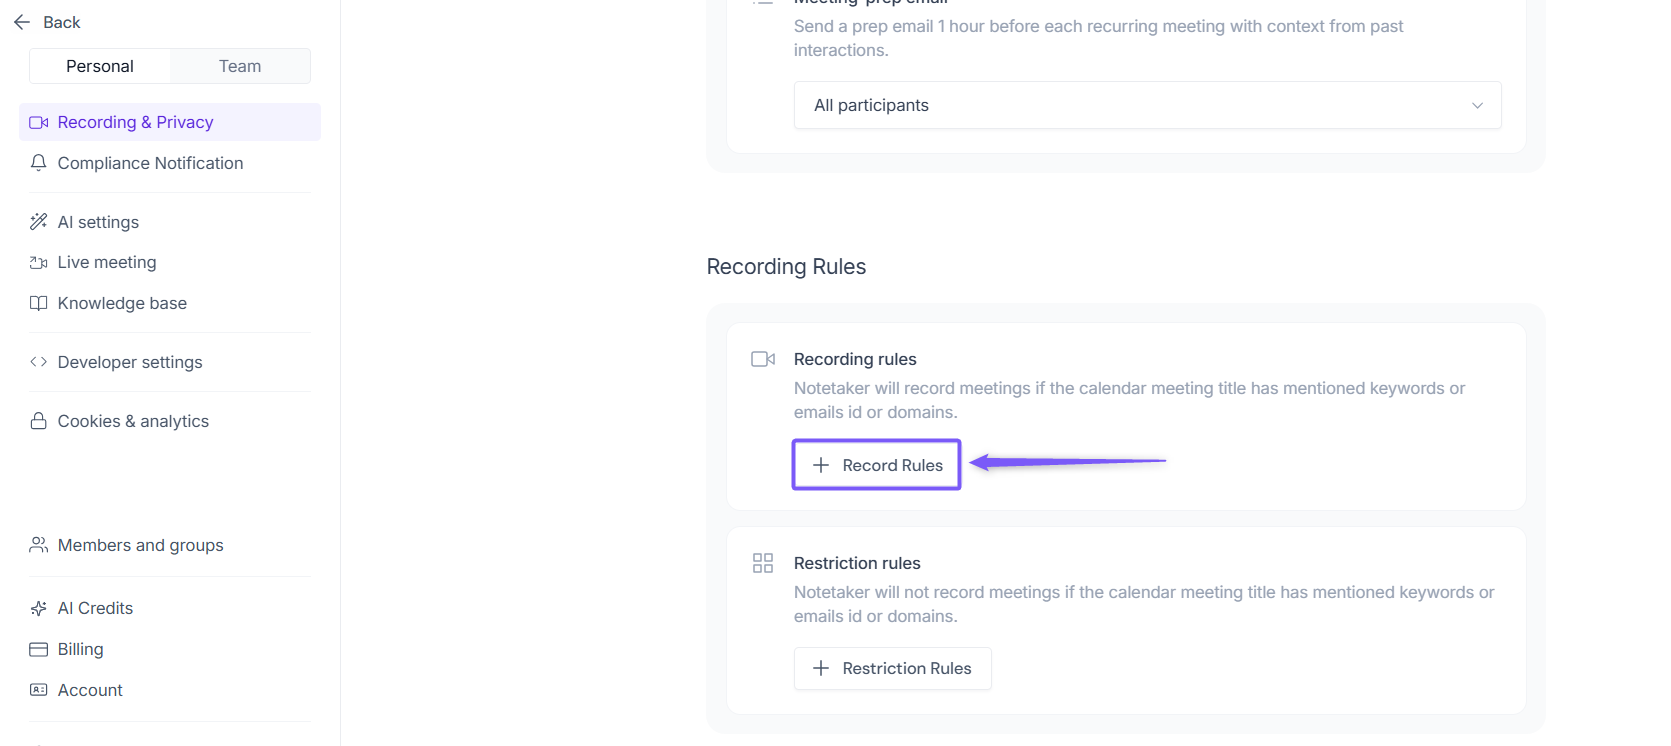
Task: Click the Live meeting icon
Action: pyautogui.click(x=39, y=263)
